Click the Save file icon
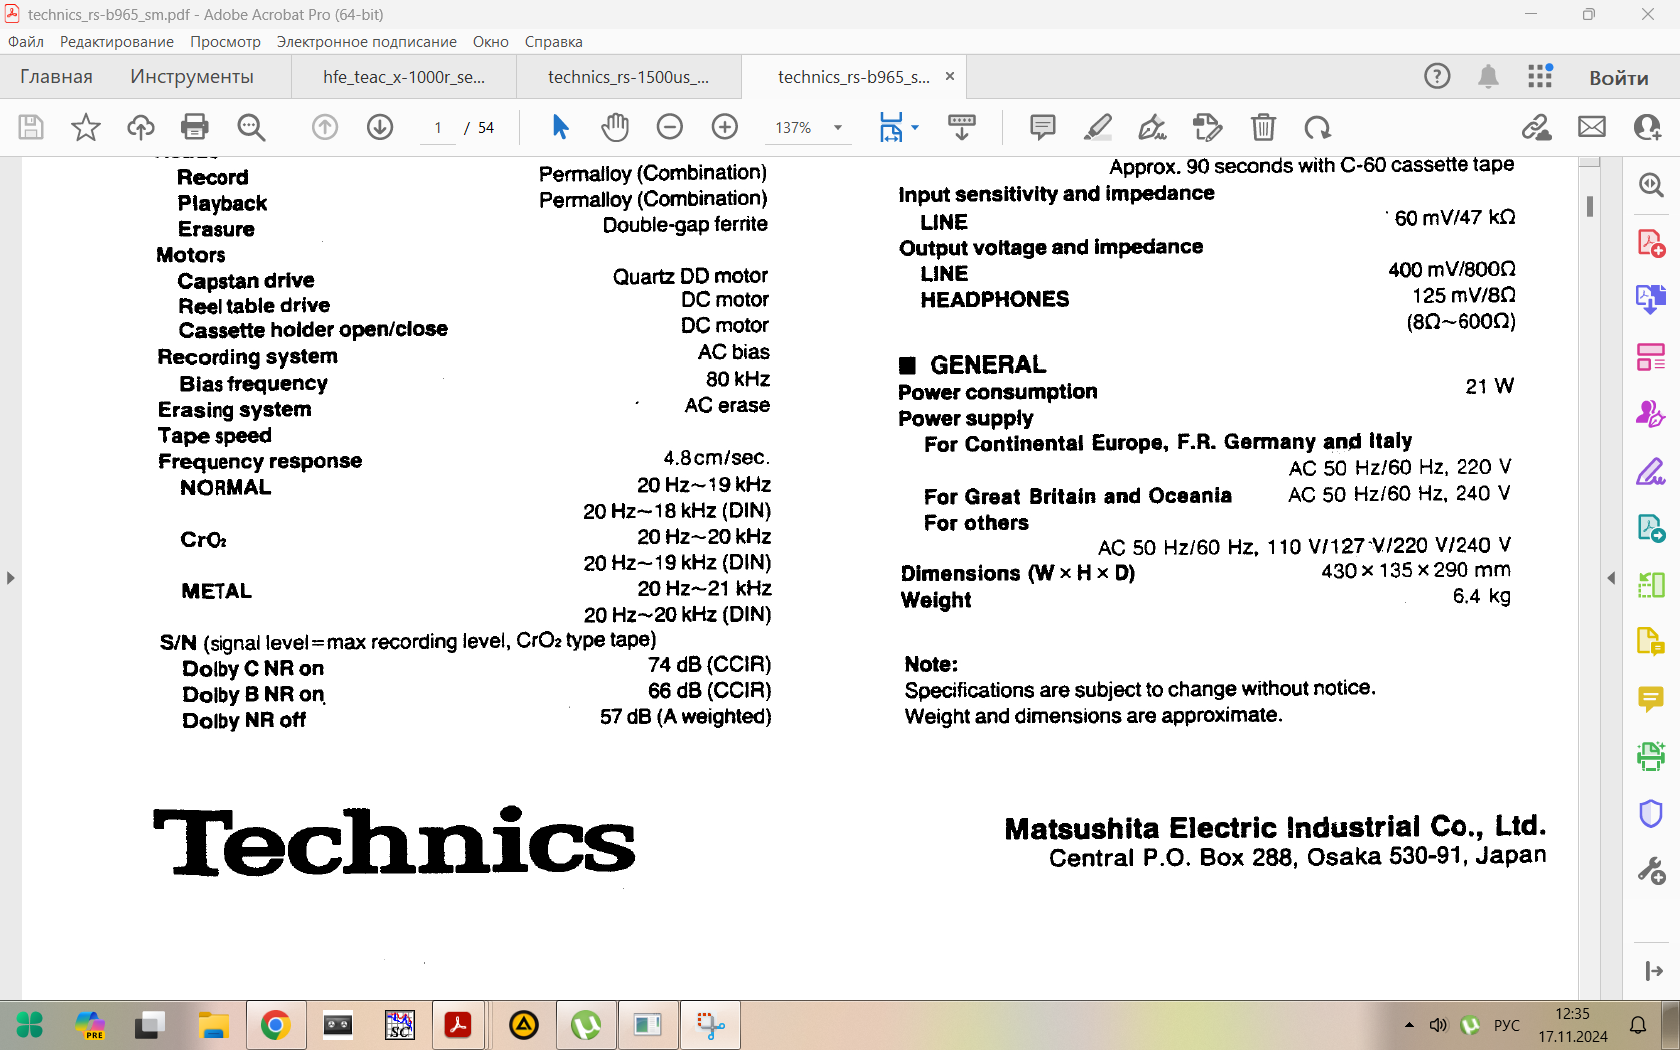This screenshot has width=1680, height=1050. (x=31, y=127)
